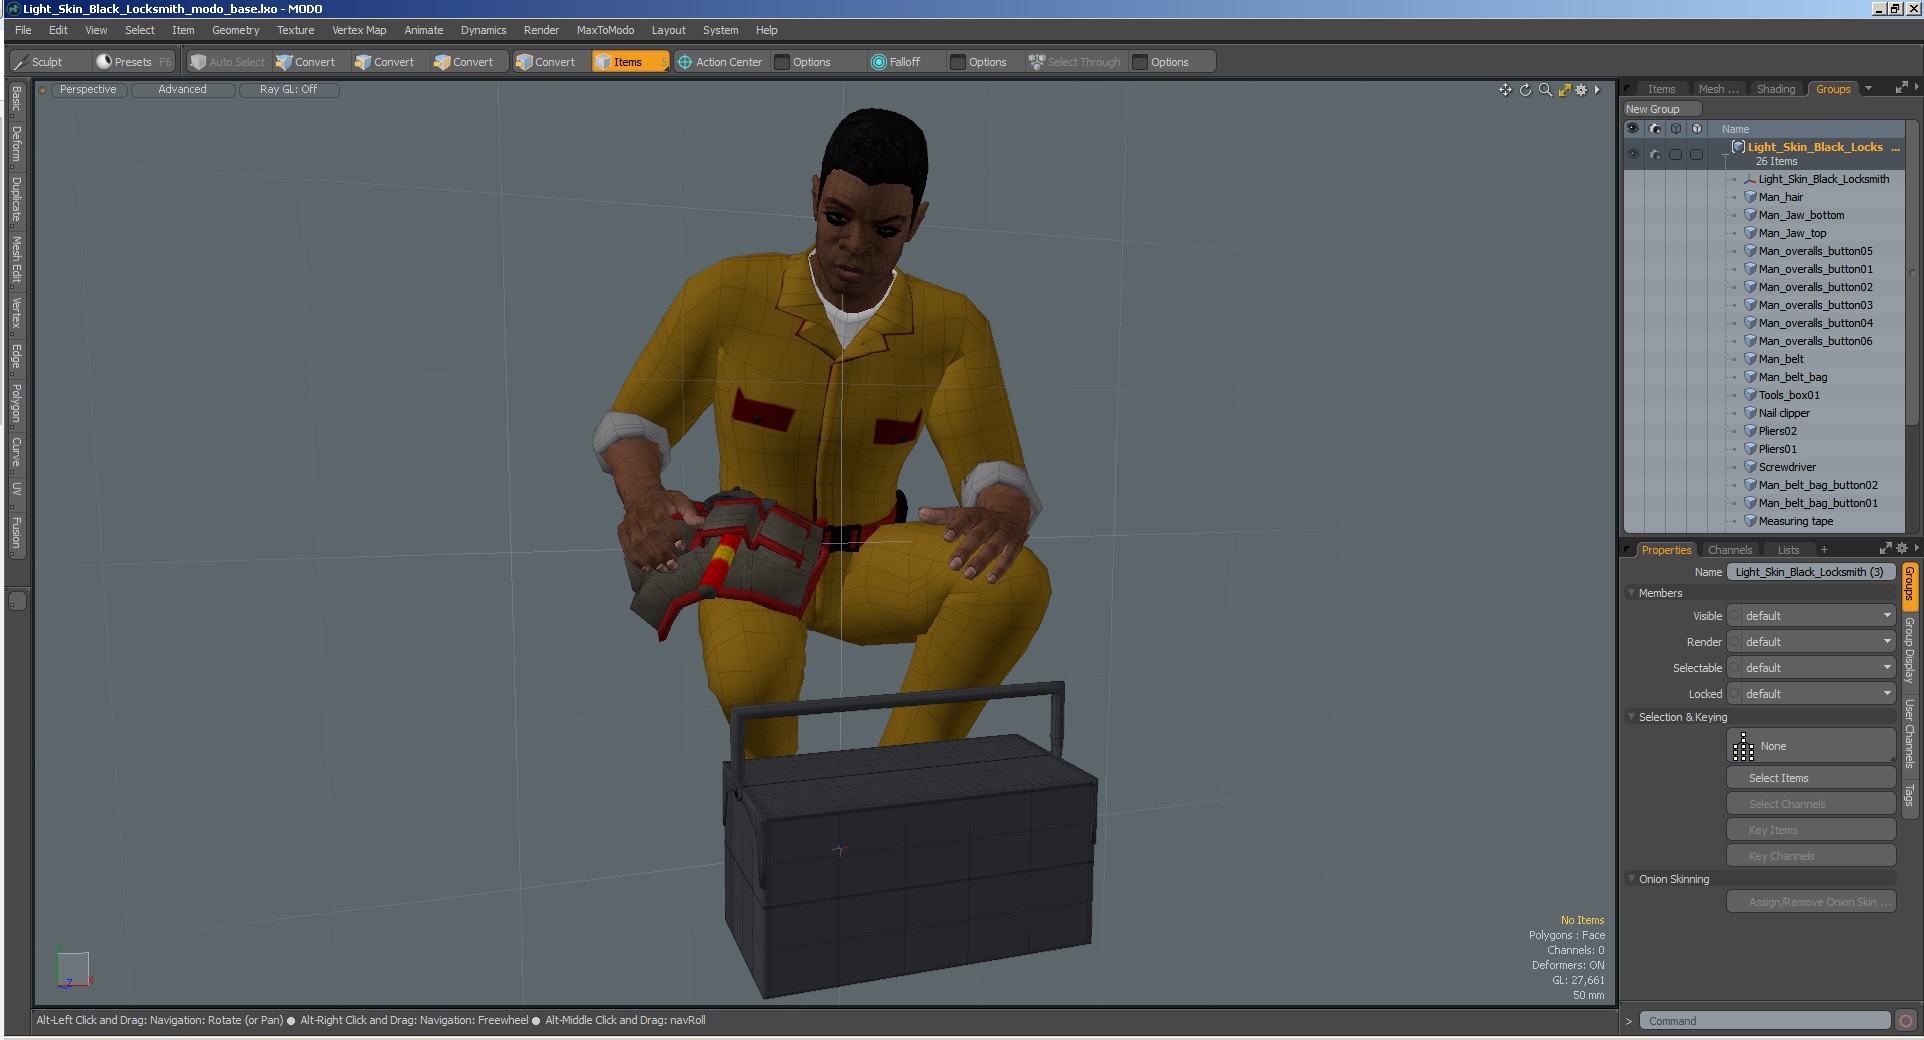The height and width of the screenshot is (1040, 1924).
Task: Click the mesh icon next to Man_hair
Action: (x=1750, y=197)
